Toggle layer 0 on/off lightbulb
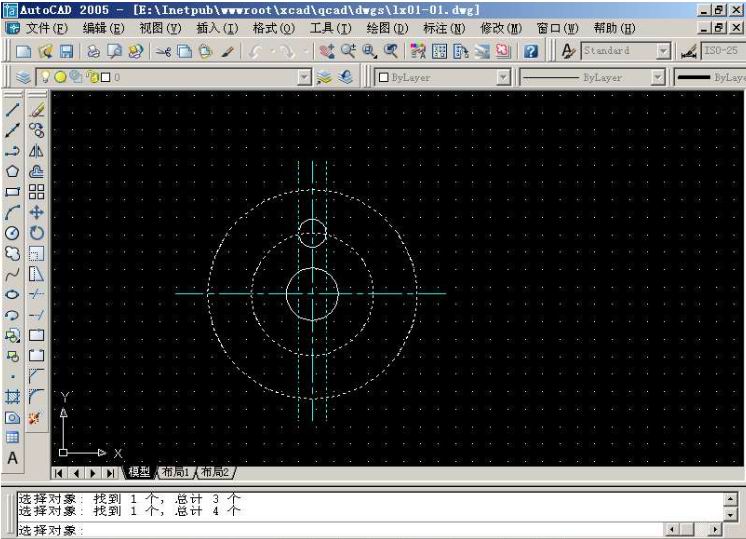Screen dimensions: 746x539 pyautogui.click(x=45, y=77)
